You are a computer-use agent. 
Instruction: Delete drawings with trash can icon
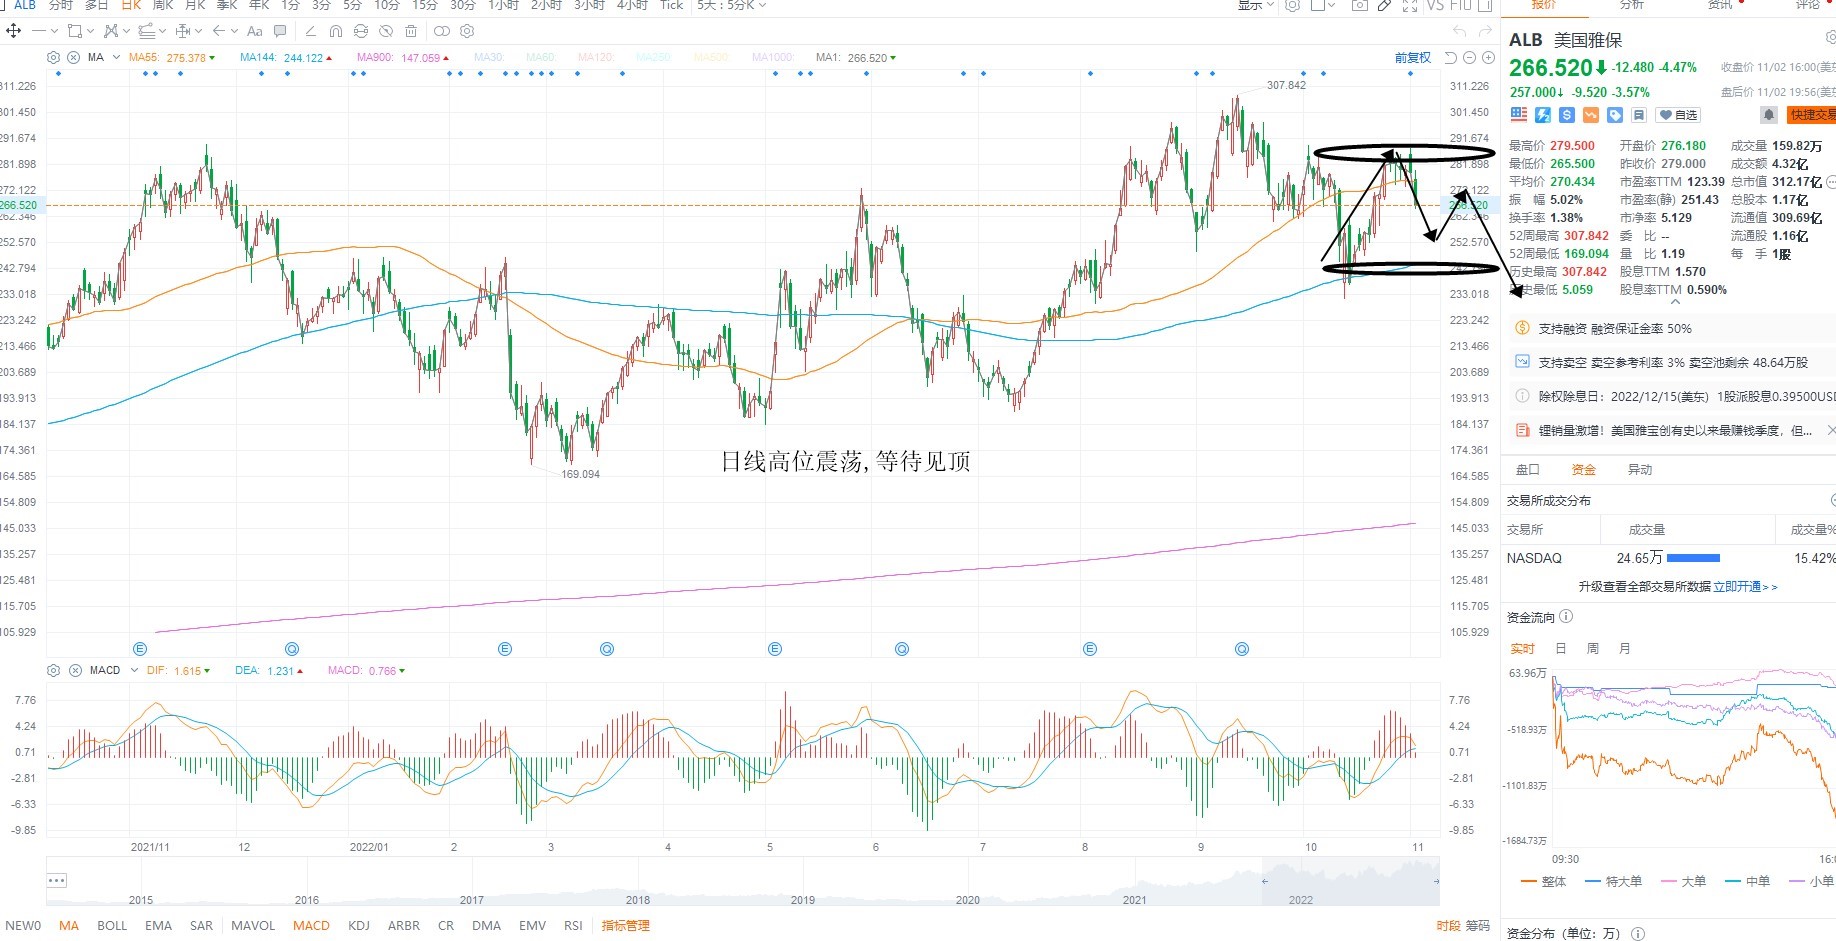[x=411, y=31]
